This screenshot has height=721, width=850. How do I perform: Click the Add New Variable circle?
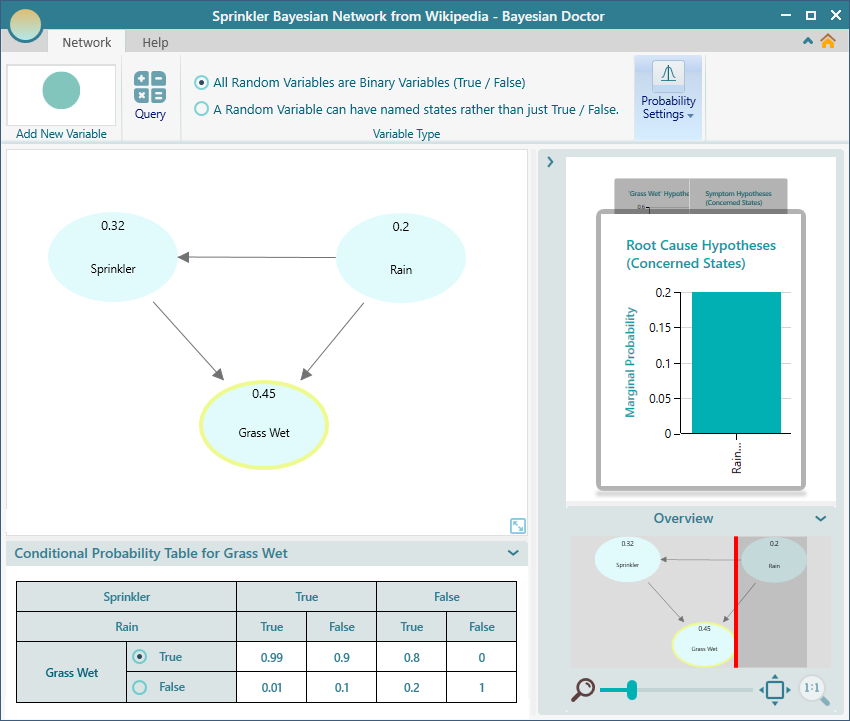pyautogui.click(x=61, y=90)
